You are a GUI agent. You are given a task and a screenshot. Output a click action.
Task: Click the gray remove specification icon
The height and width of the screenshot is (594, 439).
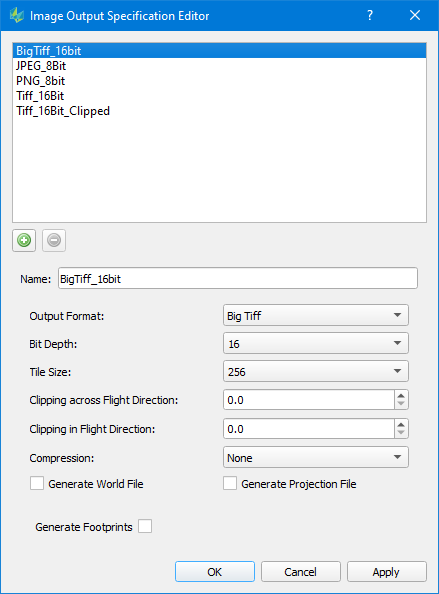click(54, 240)
